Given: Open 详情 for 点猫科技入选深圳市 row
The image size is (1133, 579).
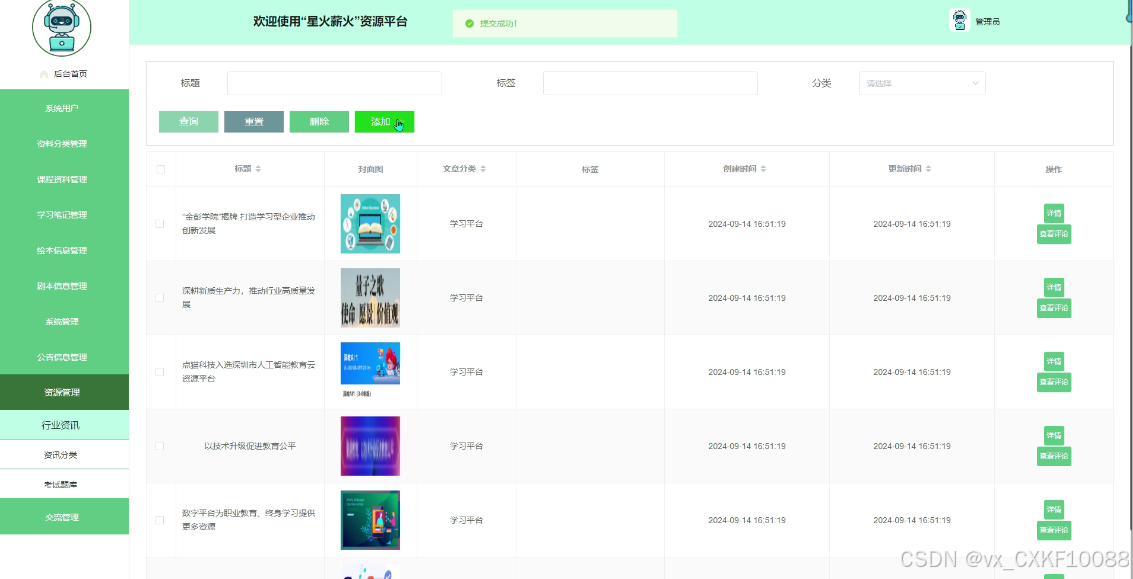Looking at the screenshot, I should tap(1054, 361).
